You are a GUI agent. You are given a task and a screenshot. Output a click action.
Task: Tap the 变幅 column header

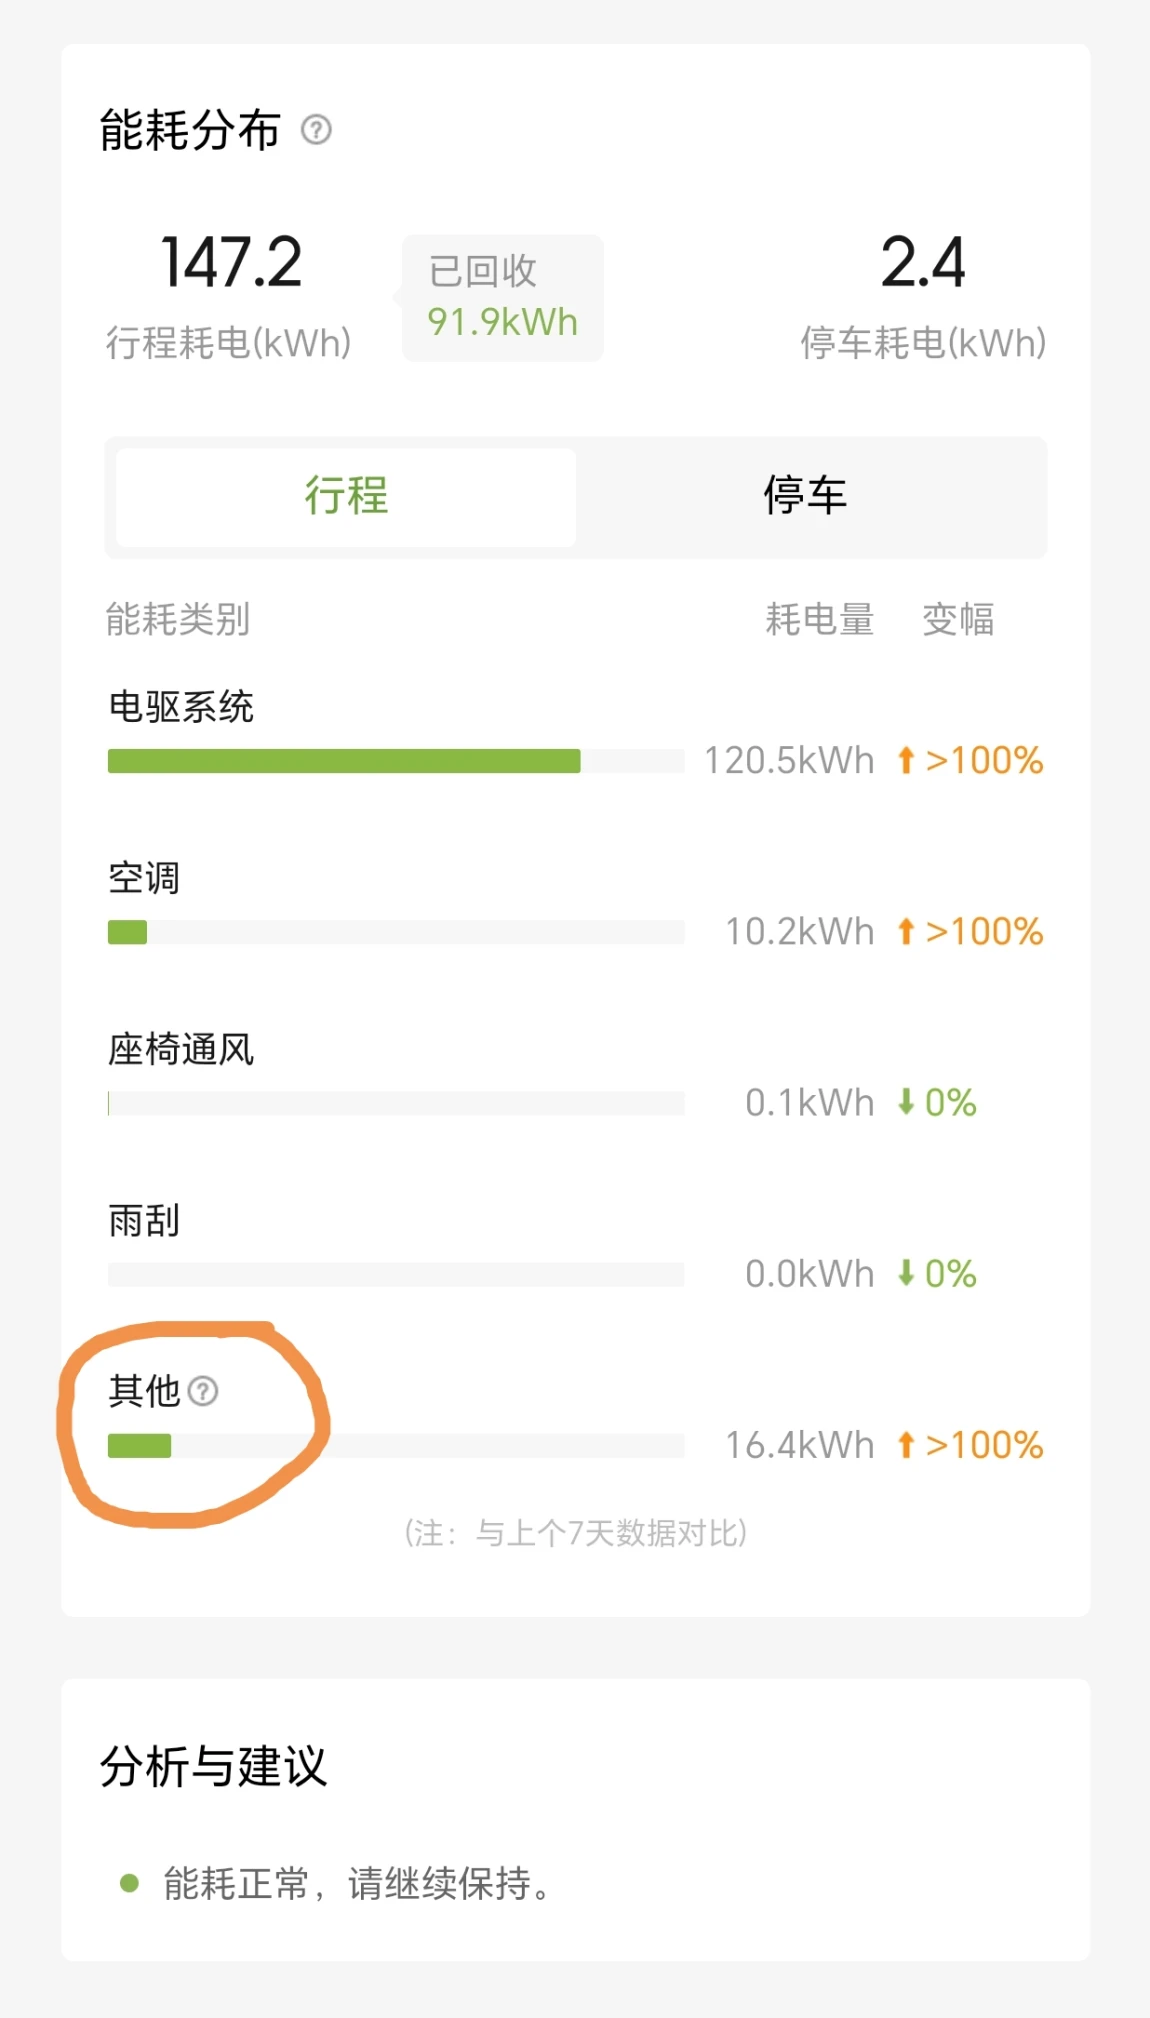957,620
